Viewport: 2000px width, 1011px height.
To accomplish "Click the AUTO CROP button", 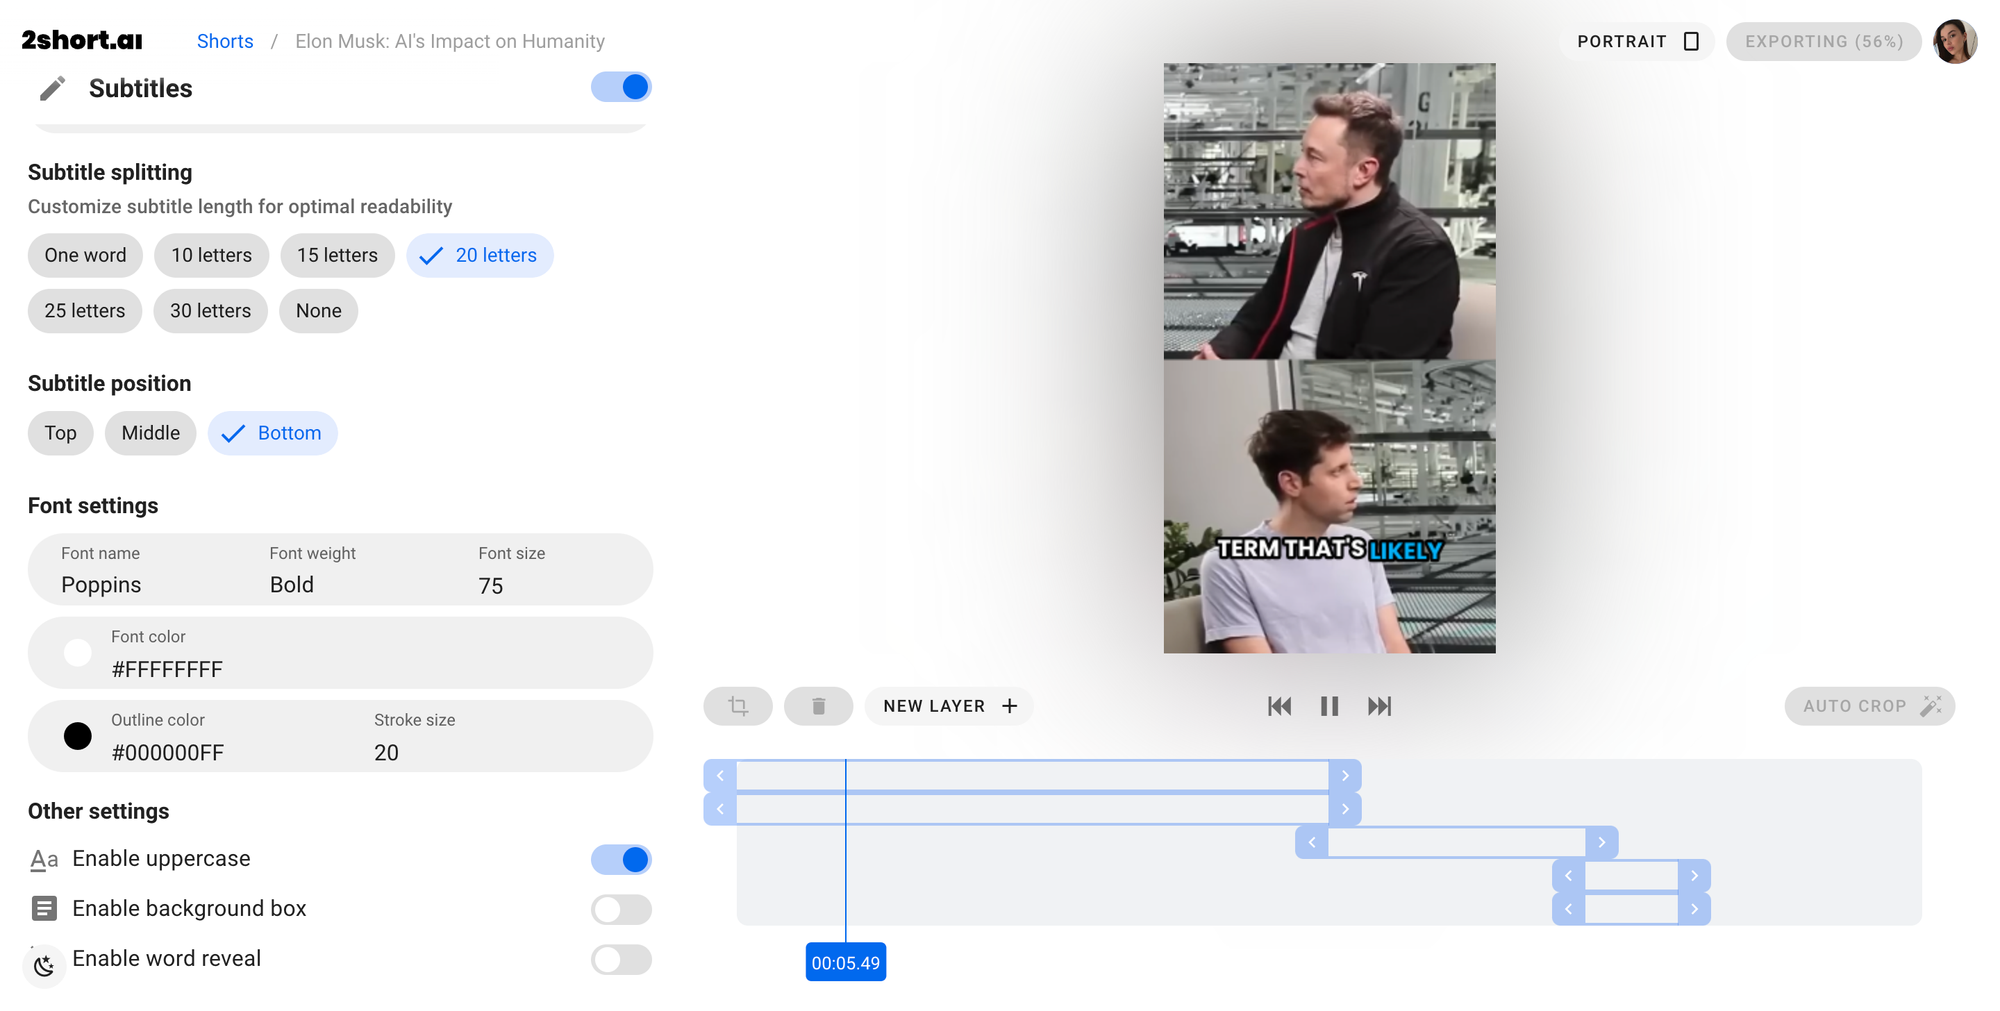I will (x=1870, y=706).
